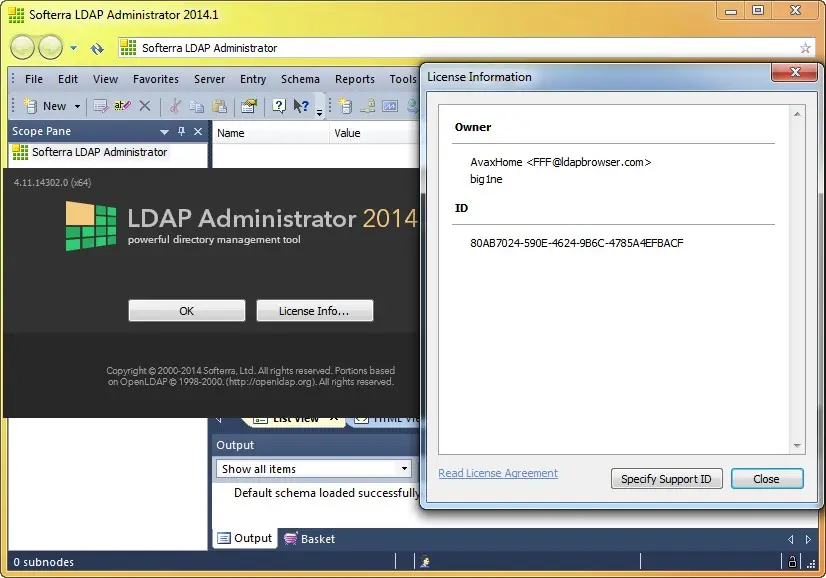826x578 pixels.
Task: Select Softerra LDAP Administrator tree node
Action: pyautogui.click(x=100, y=152)
